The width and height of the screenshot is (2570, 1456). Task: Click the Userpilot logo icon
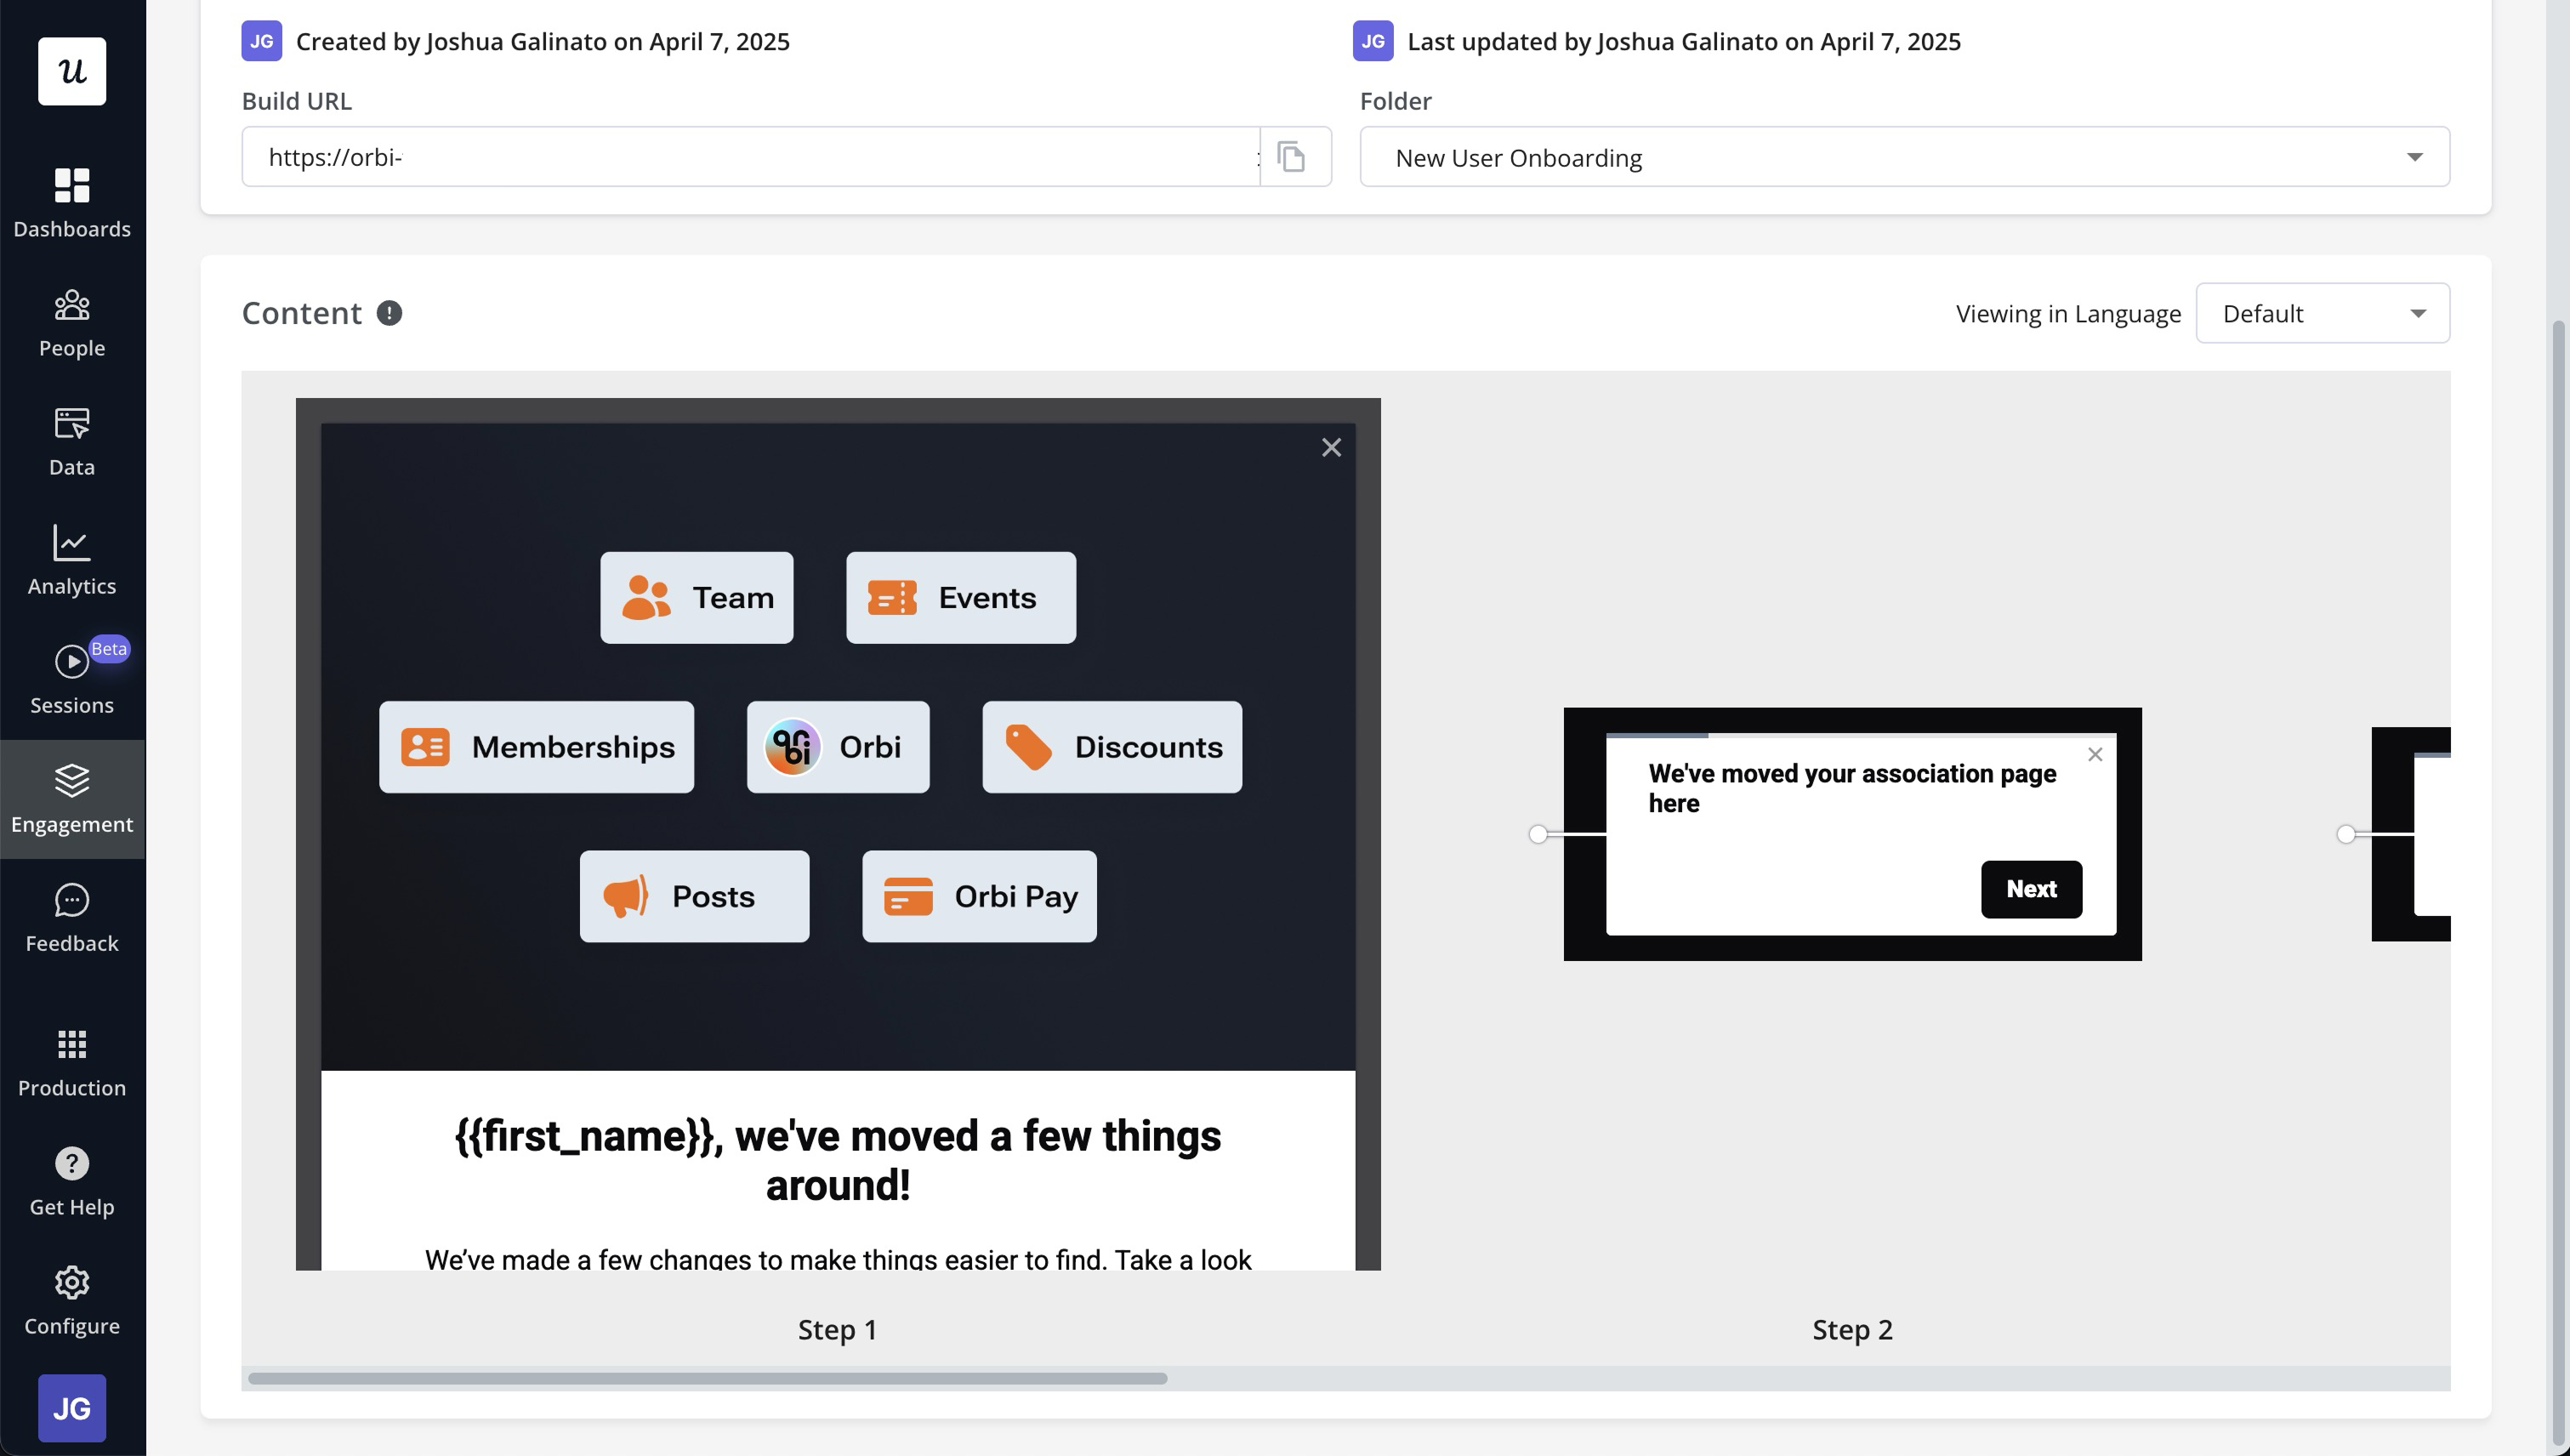coord(72,71)
